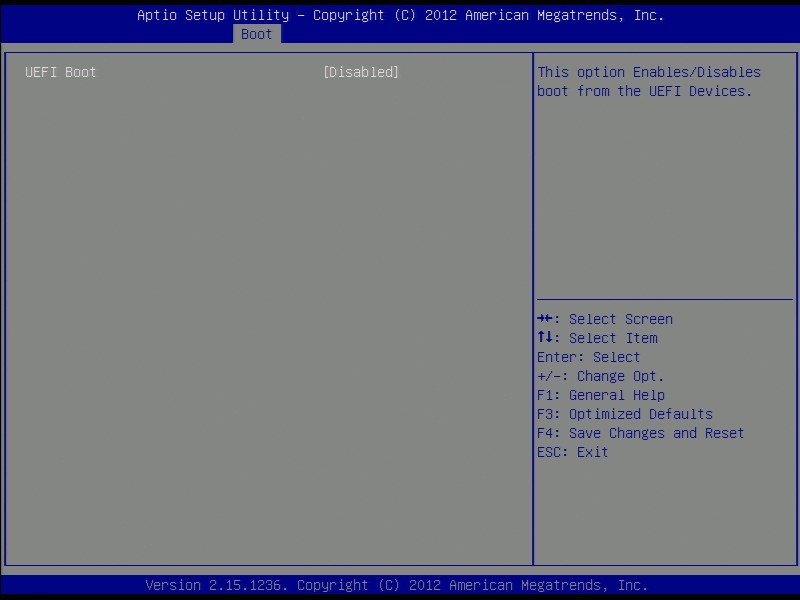Open the UEFI Boot [Disabled] value
The image size is (800, 600).
[361, 72]
